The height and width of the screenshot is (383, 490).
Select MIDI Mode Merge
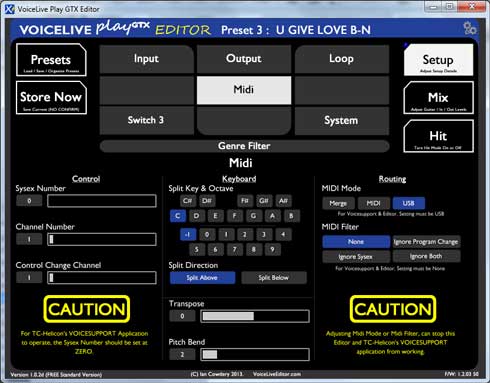pyautogui.click(x=338, y=203)
